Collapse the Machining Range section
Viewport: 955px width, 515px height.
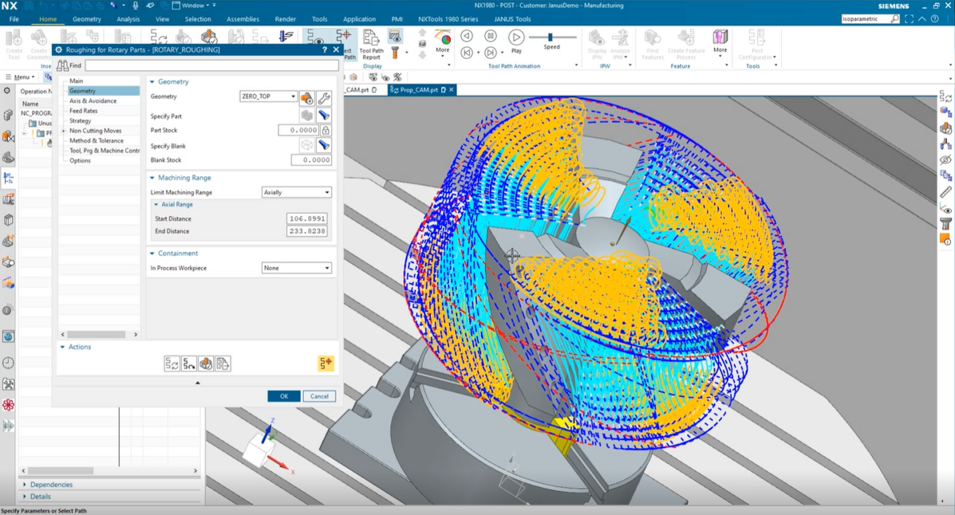(x=152, y=178)
